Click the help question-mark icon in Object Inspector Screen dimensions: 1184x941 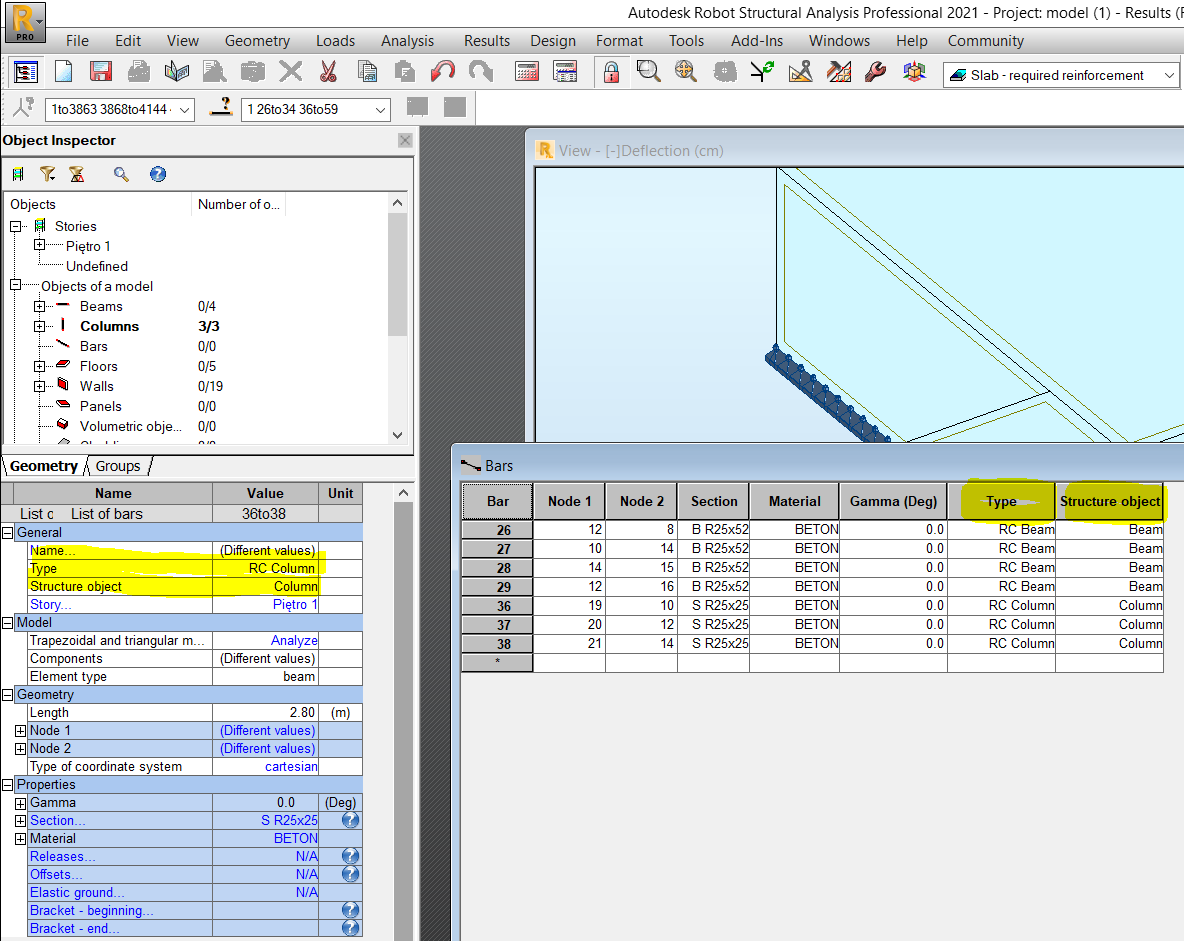pyautogui.click(x=157, y=174)
